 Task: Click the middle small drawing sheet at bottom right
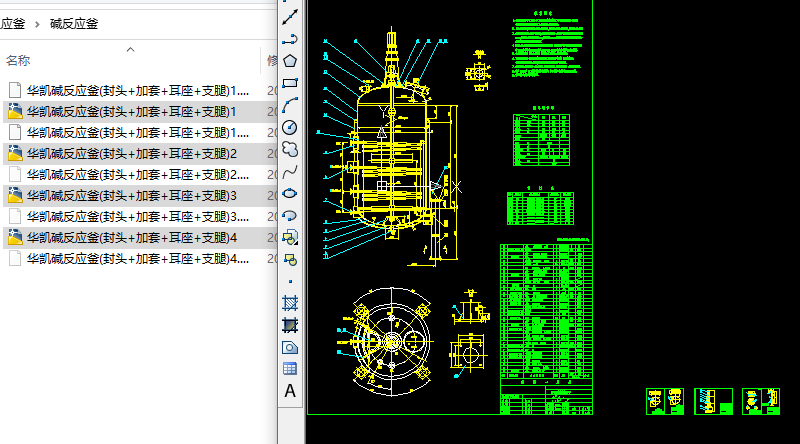tap(713, 401)
